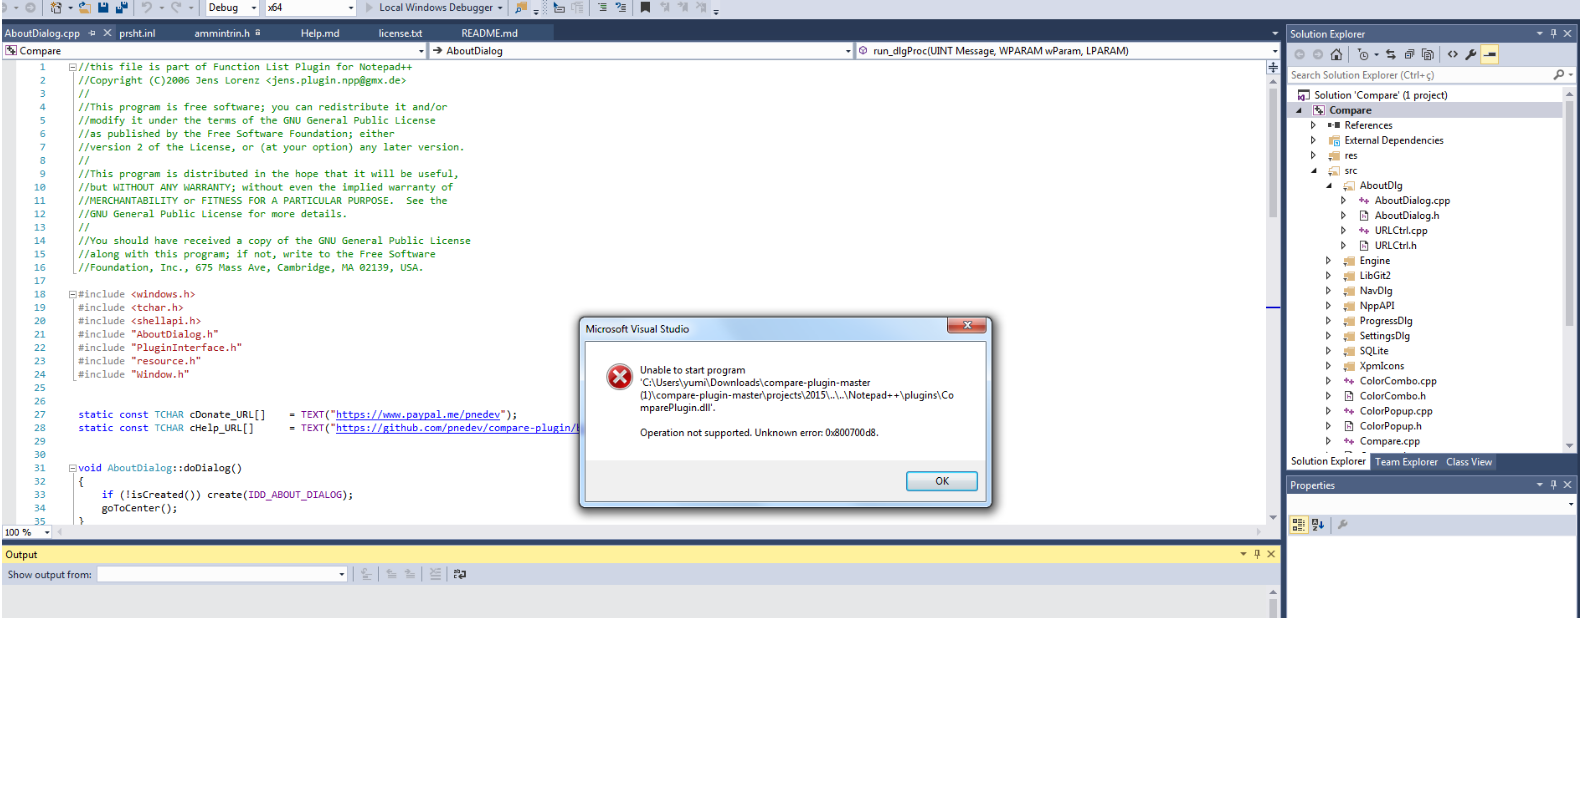
Task: Open the paypal.me/pnedev link in code
Action: pos(418,414)
